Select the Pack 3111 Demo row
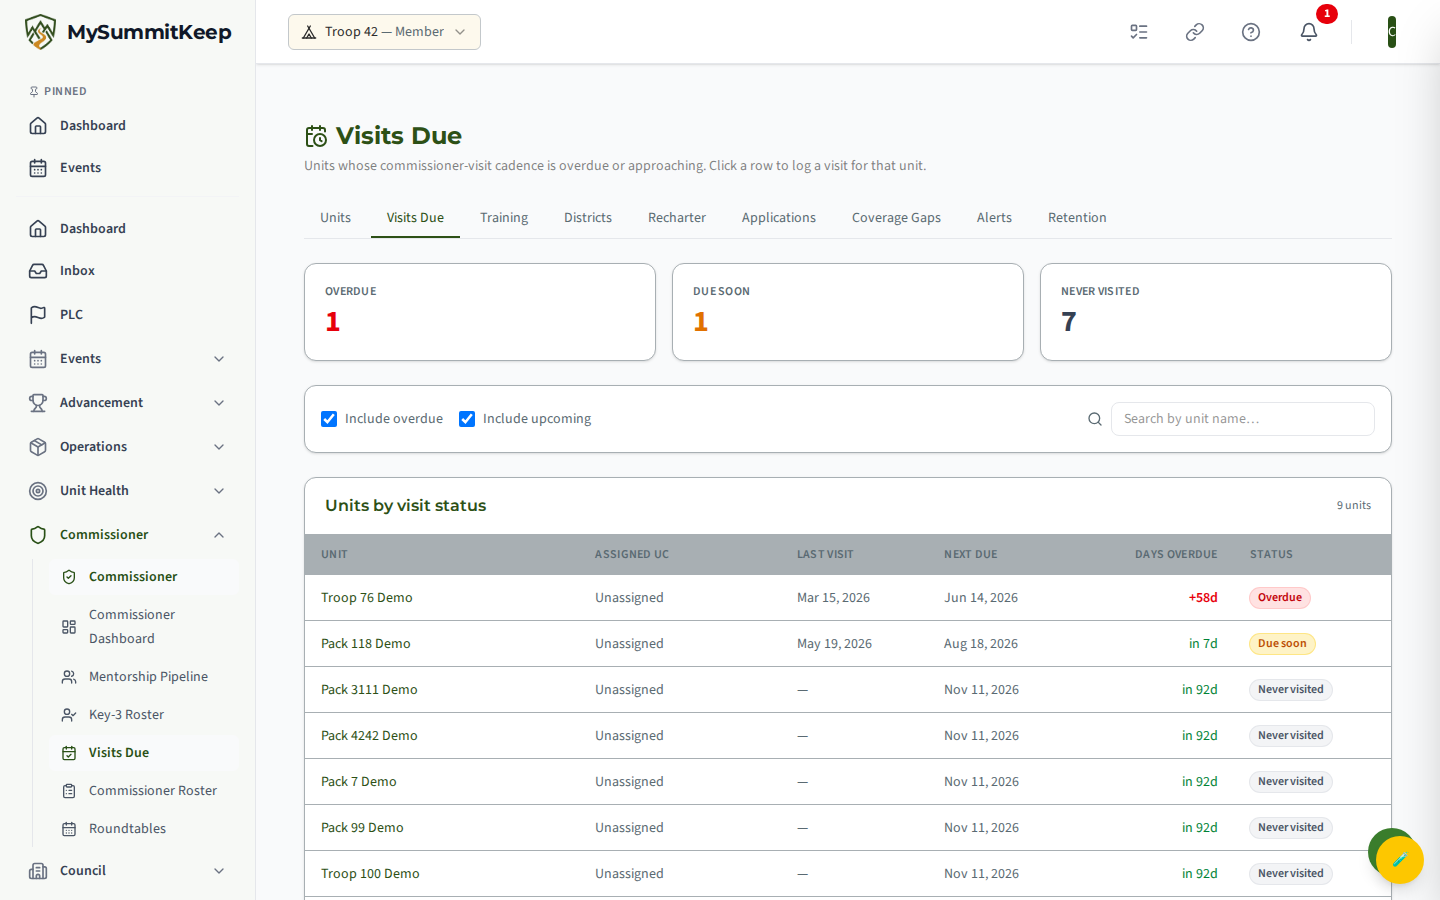1440x900 pixels. 848,690
